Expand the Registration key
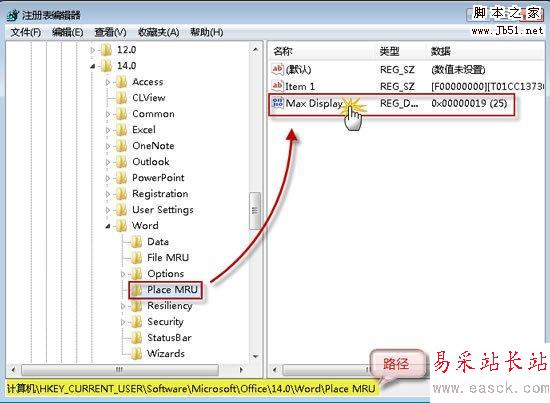Screen dimensions: 550x403 pos(108,194)
